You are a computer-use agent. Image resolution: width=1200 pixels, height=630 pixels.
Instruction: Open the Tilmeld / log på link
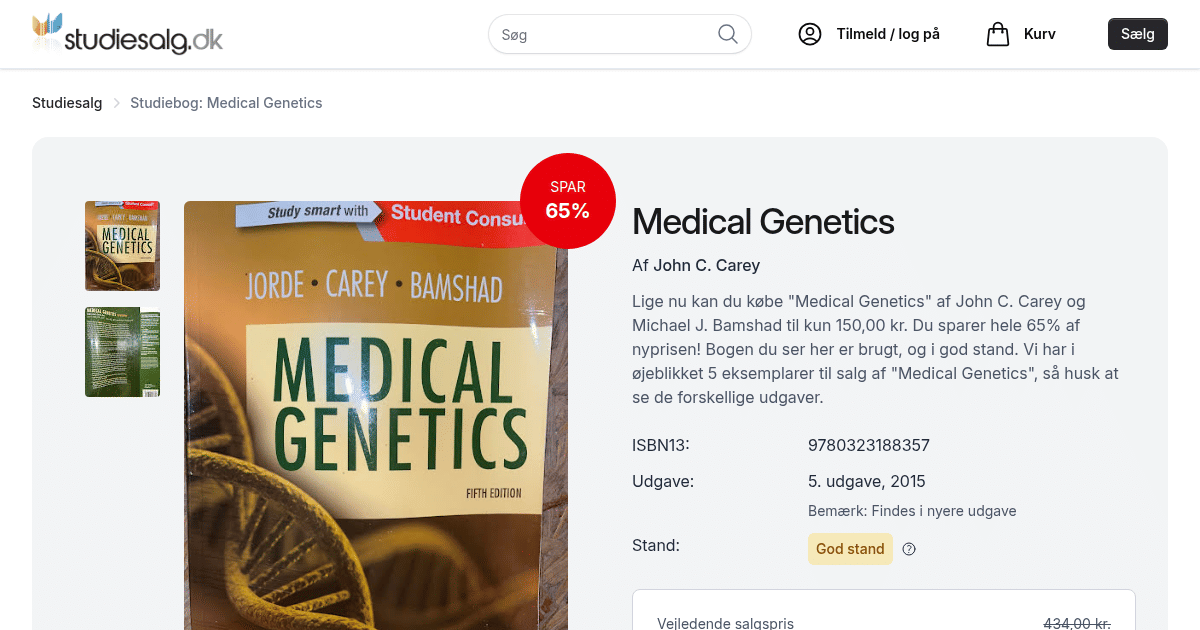(x=888, y=34)
